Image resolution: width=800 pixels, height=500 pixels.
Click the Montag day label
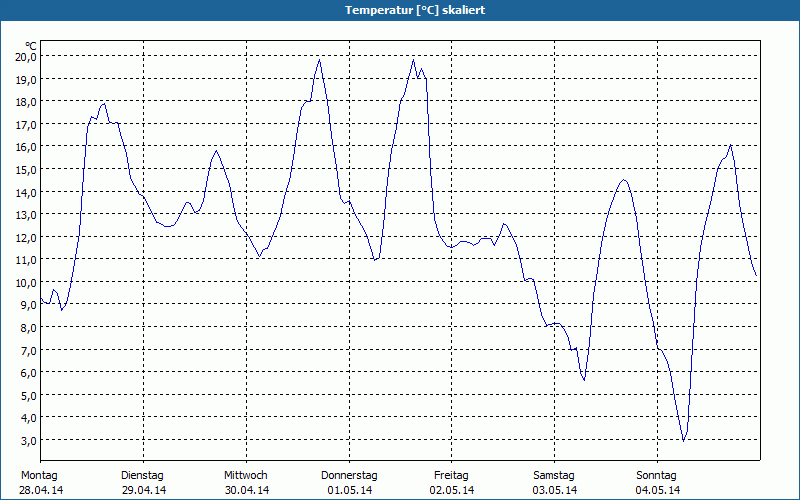tap(39, 475)
